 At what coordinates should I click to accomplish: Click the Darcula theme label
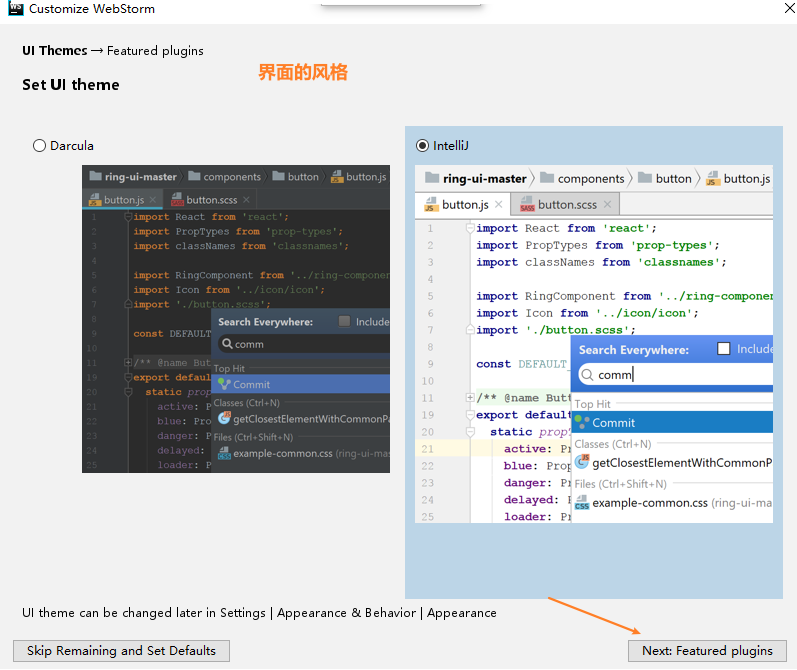point(72,146)
